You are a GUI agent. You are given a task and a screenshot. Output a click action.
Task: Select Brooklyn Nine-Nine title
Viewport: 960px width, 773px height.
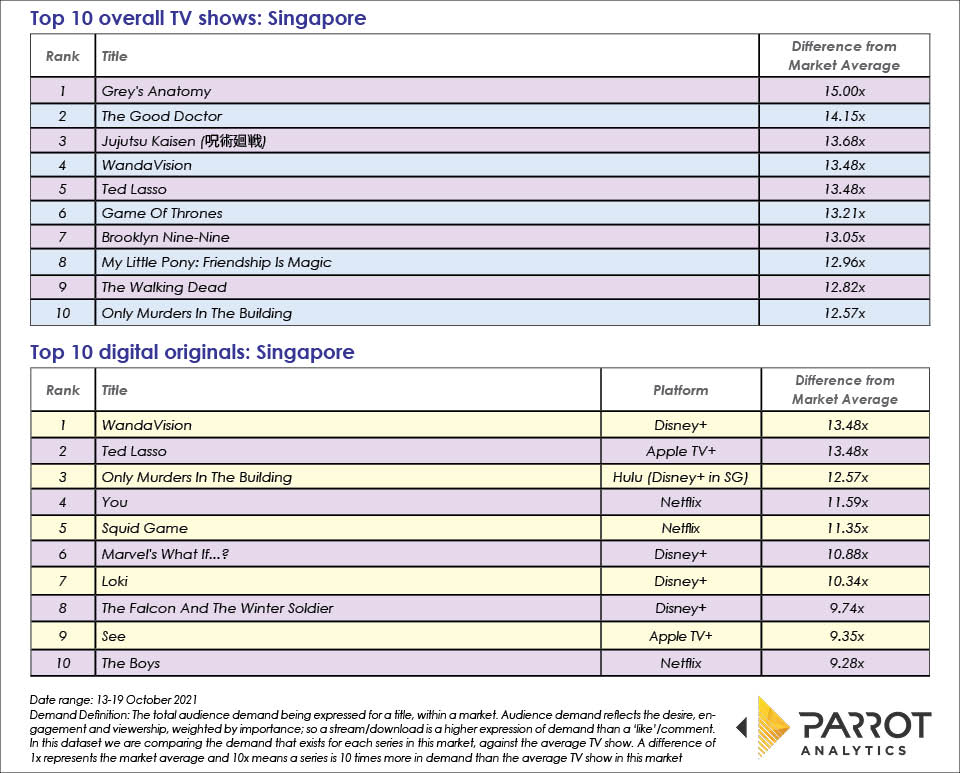165,237
